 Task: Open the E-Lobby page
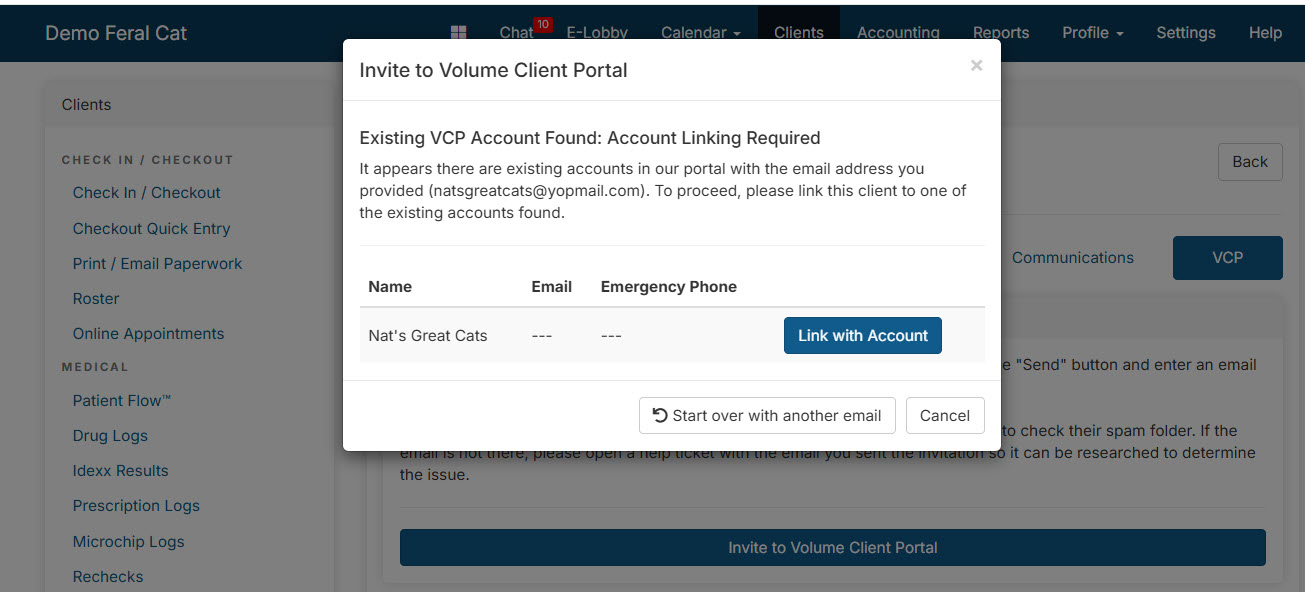[x=597, y=33]
